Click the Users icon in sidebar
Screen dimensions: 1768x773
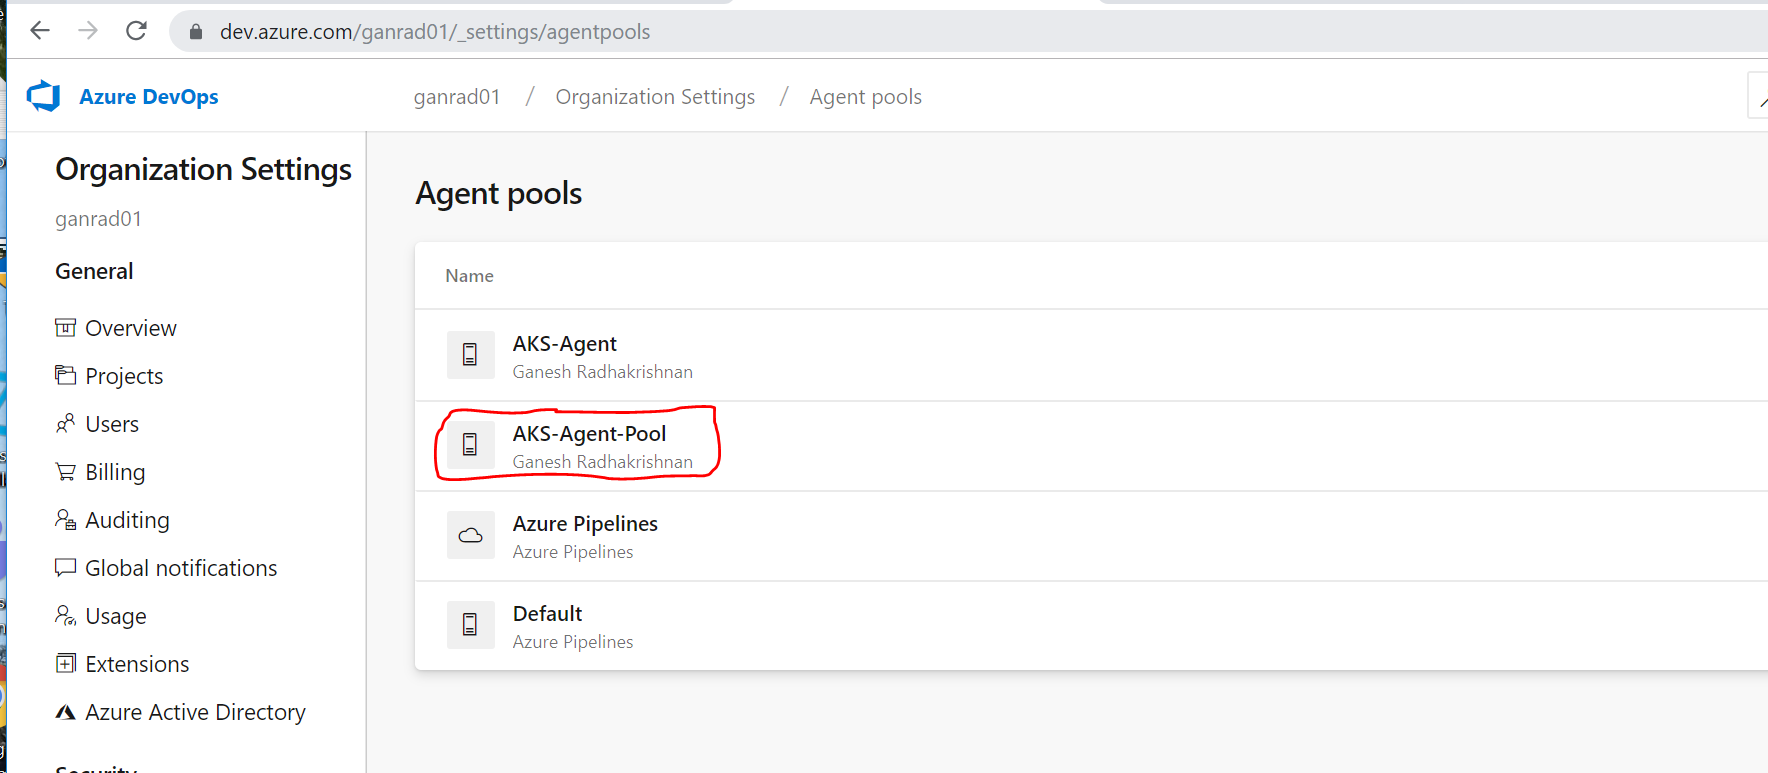66,423
